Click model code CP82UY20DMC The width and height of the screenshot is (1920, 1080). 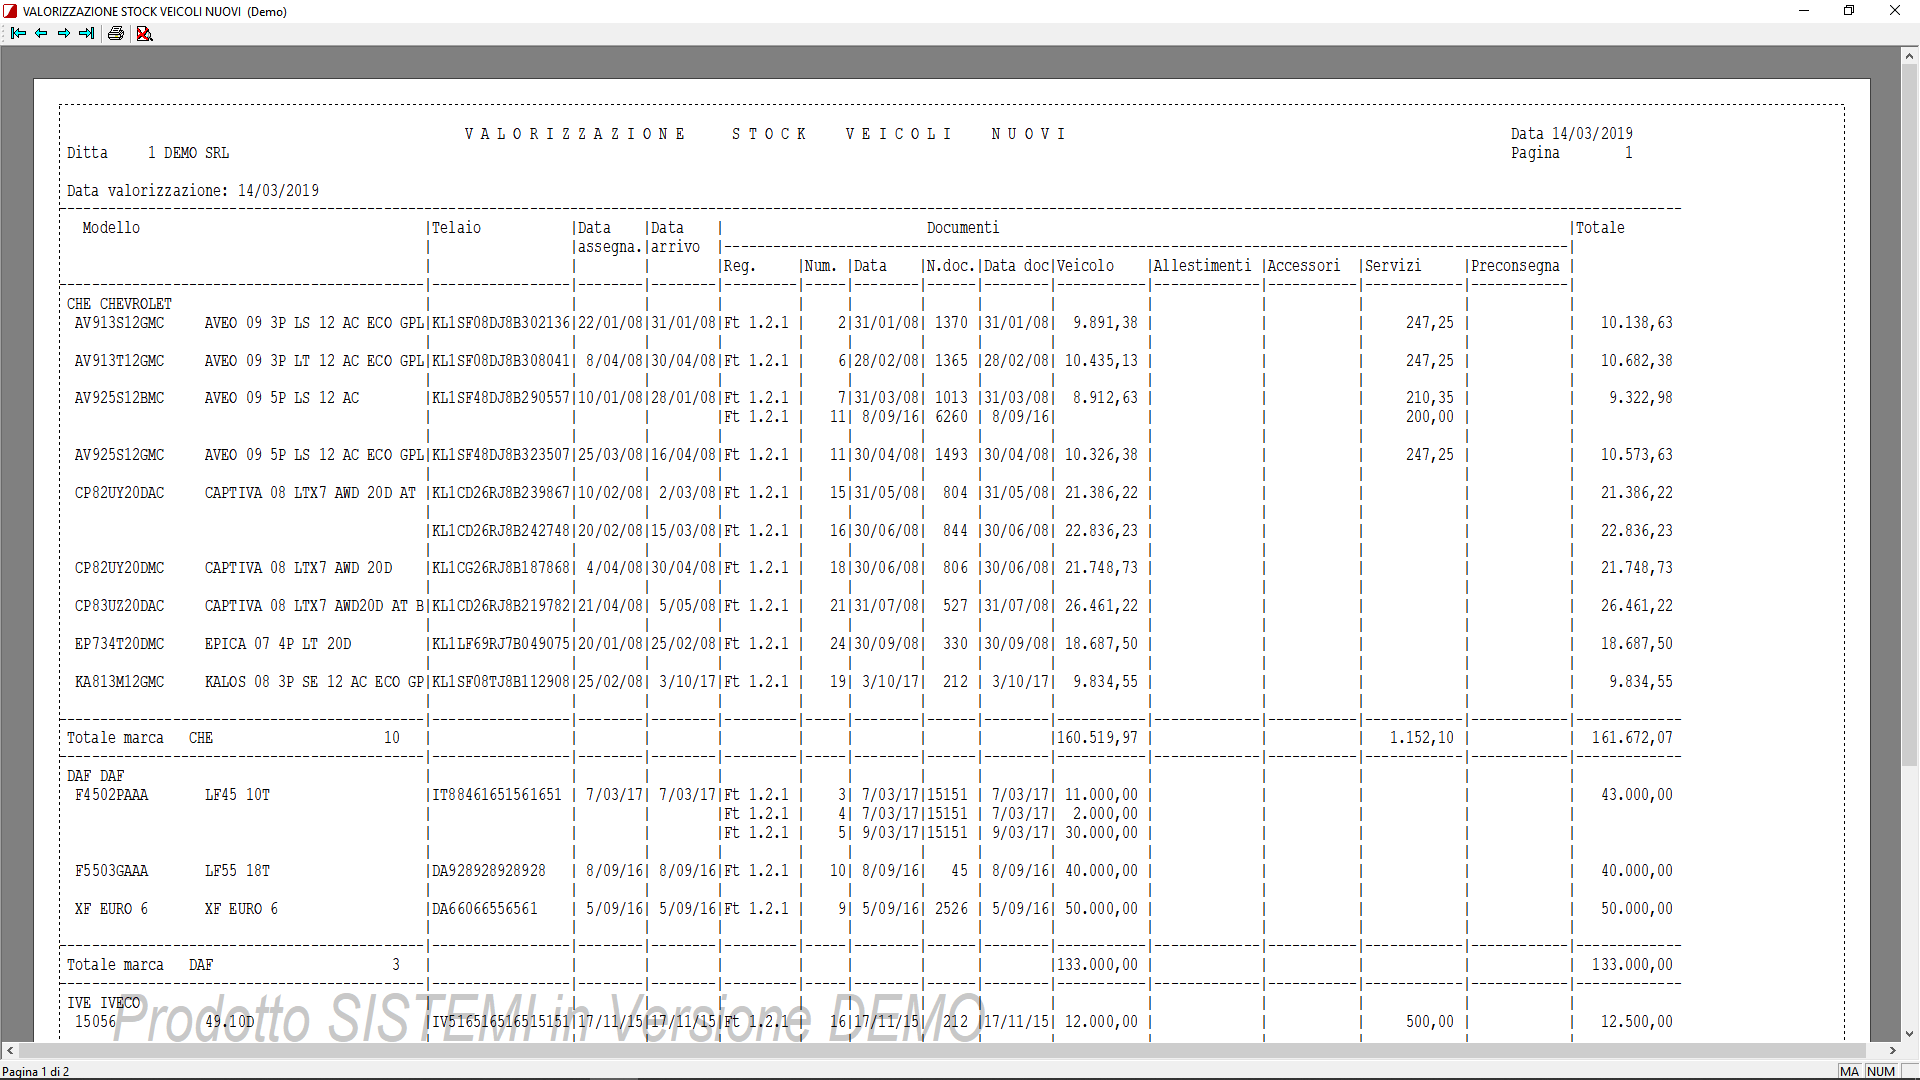(119, 568)
